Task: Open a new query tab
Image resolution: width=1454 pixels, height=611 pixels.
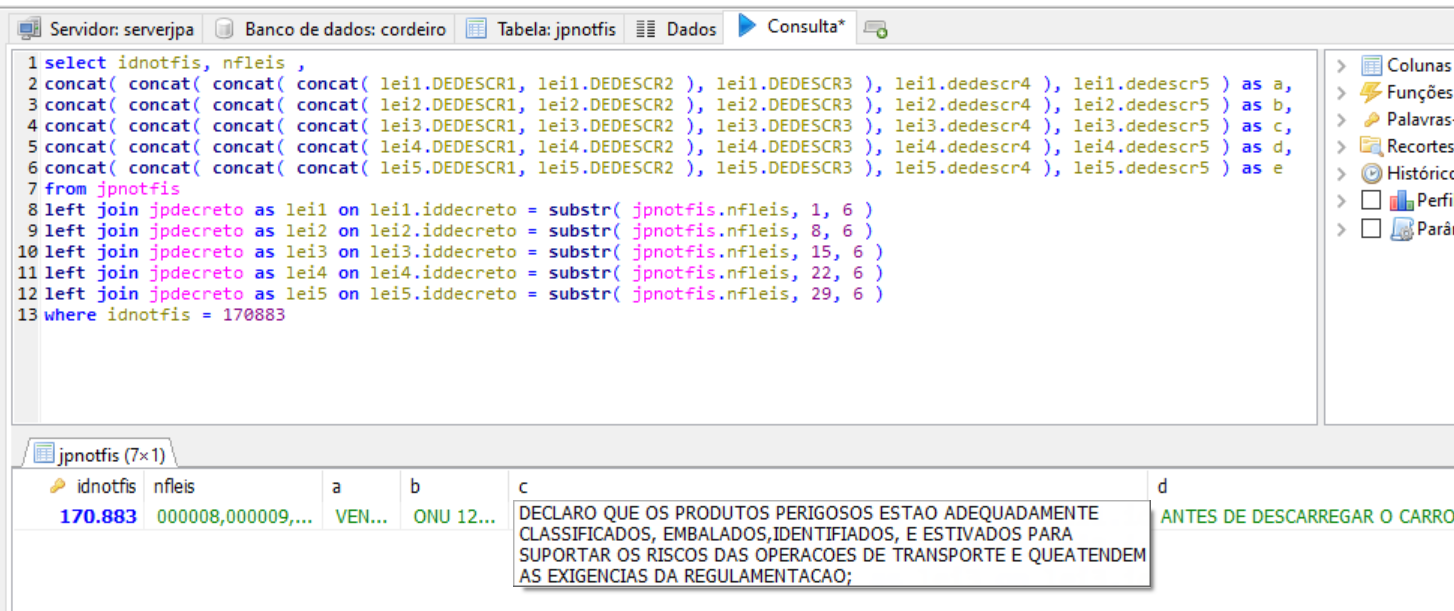Action: 876,30
